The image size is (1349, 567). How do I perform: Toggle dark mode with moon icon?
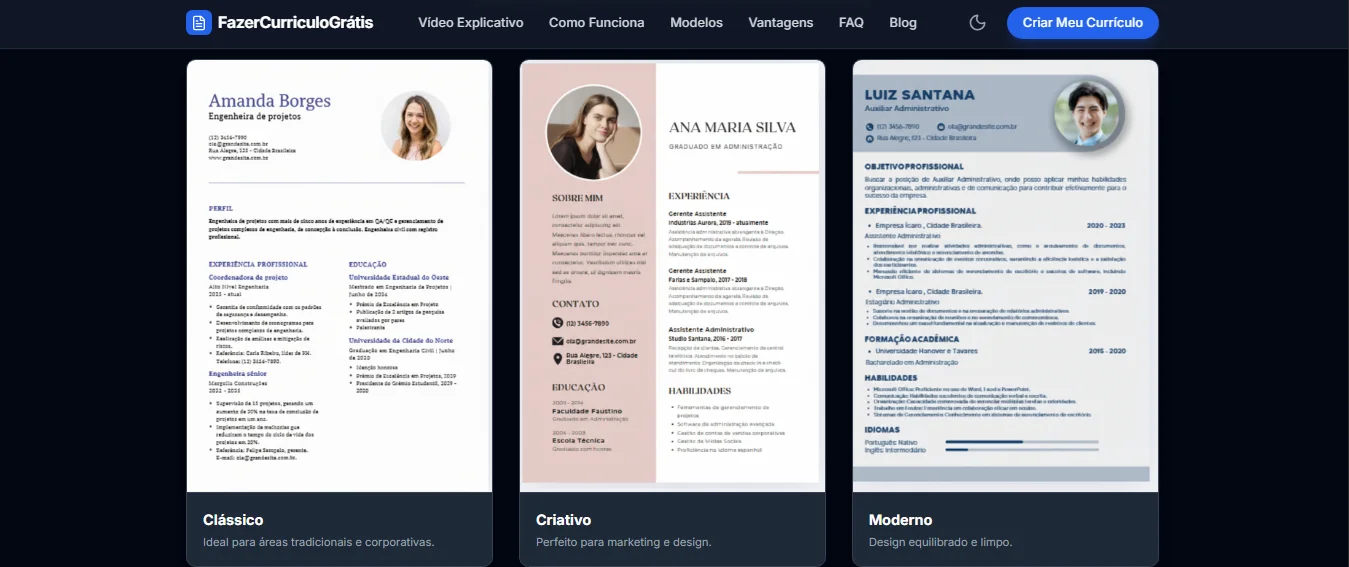pyautogui.click(x=978, y=22)
